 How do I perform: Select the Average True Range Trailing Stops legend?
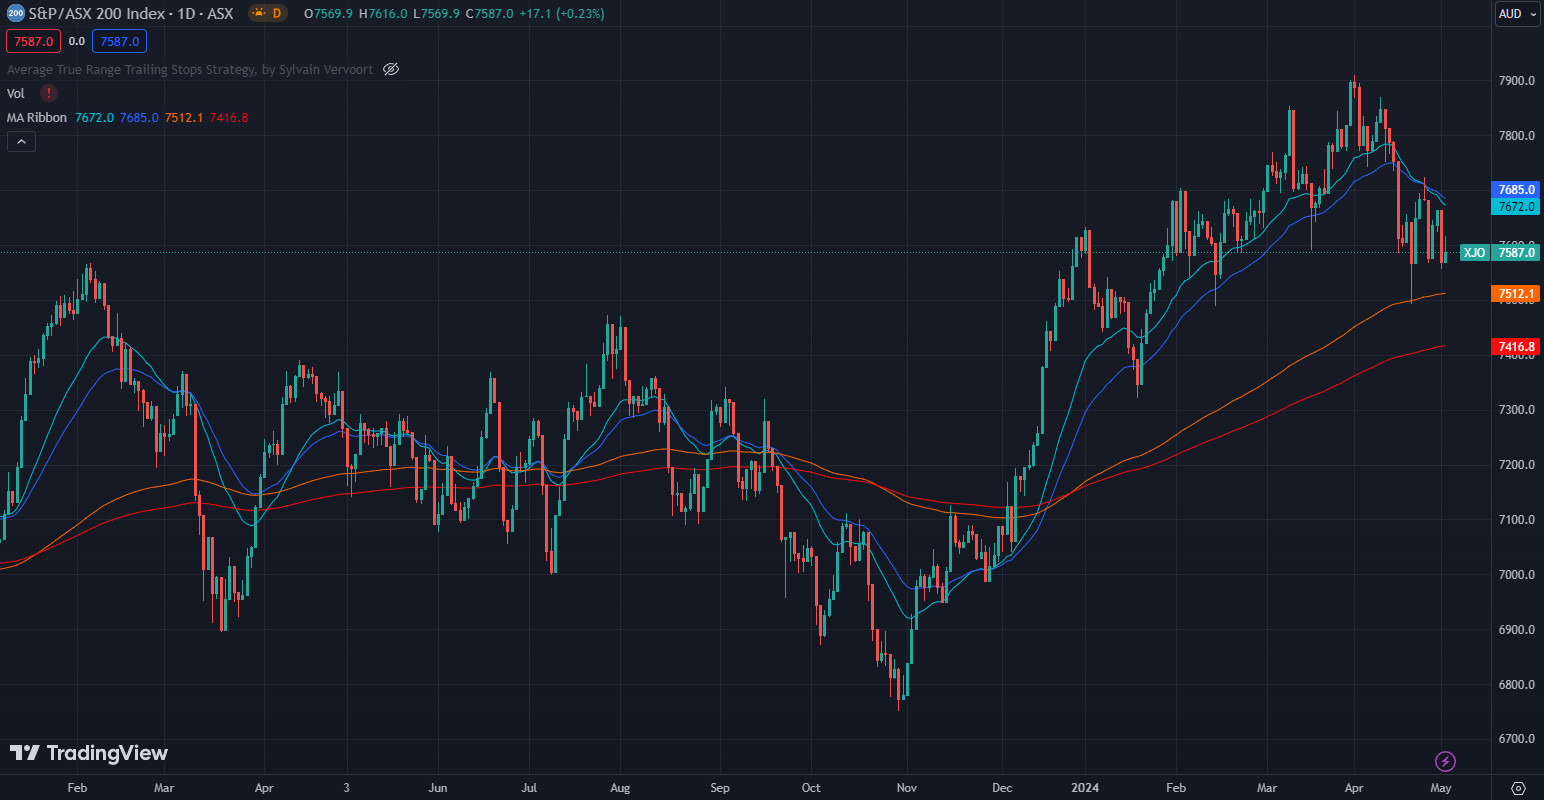click(x=190, y=69)
